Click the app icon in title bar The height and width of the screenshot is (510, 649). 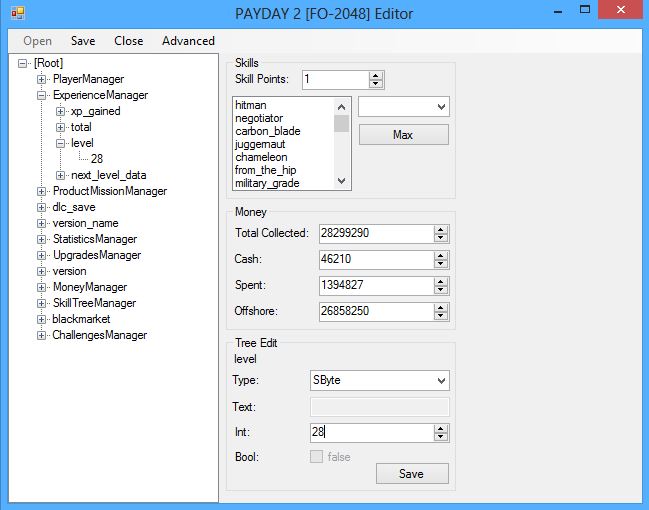point(17,14)
